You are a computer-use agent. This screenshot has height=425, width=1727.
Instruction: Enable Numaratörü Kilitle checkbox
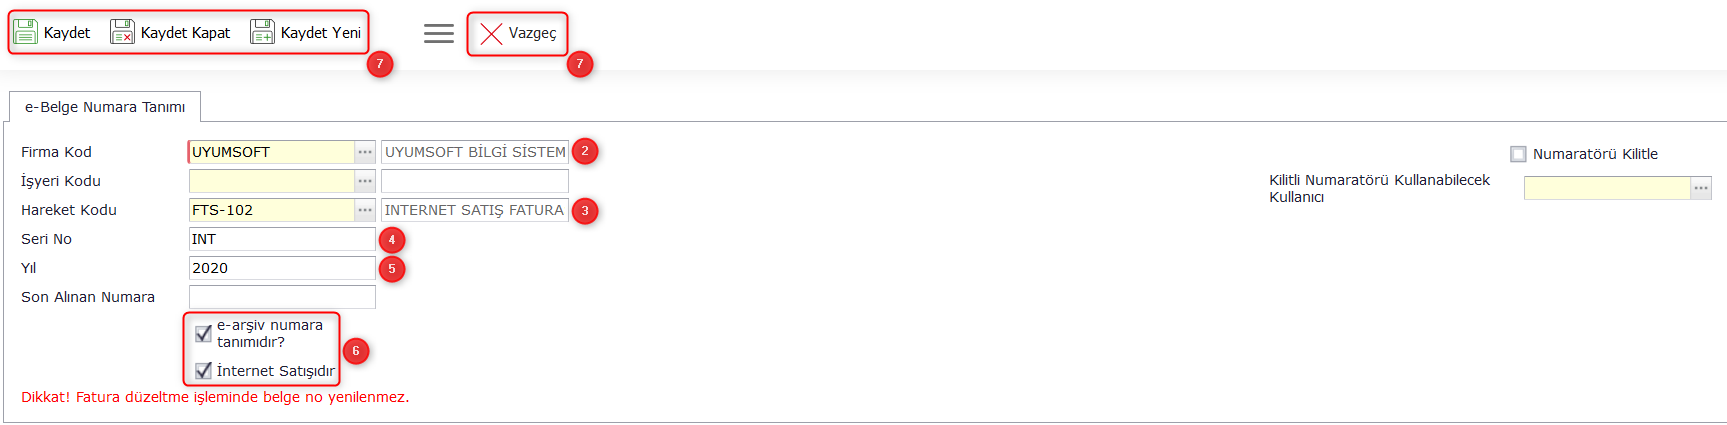pyautogui.click(x=1518, y=154)
